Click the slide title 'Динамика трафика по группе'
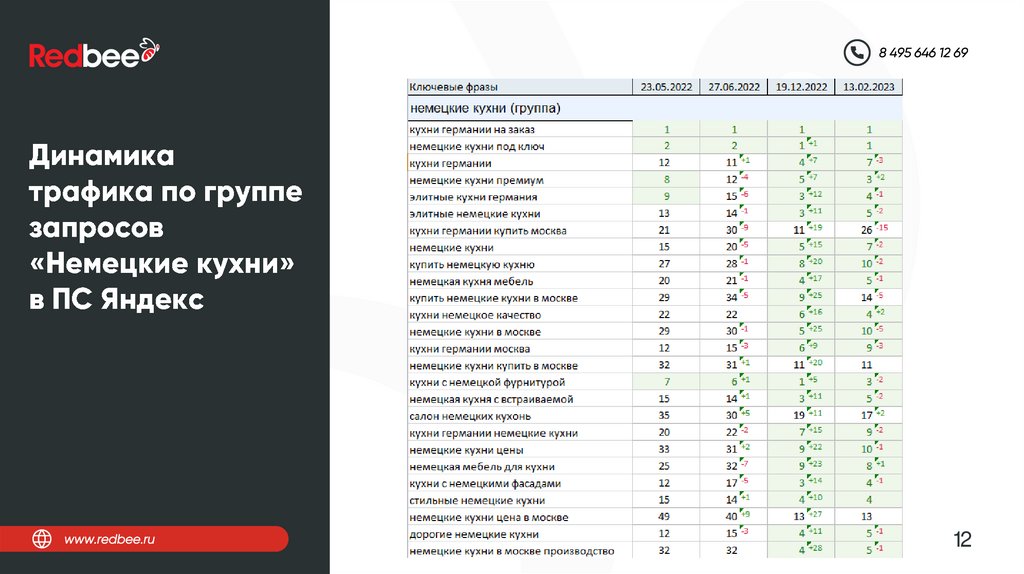 click(165, 174)
